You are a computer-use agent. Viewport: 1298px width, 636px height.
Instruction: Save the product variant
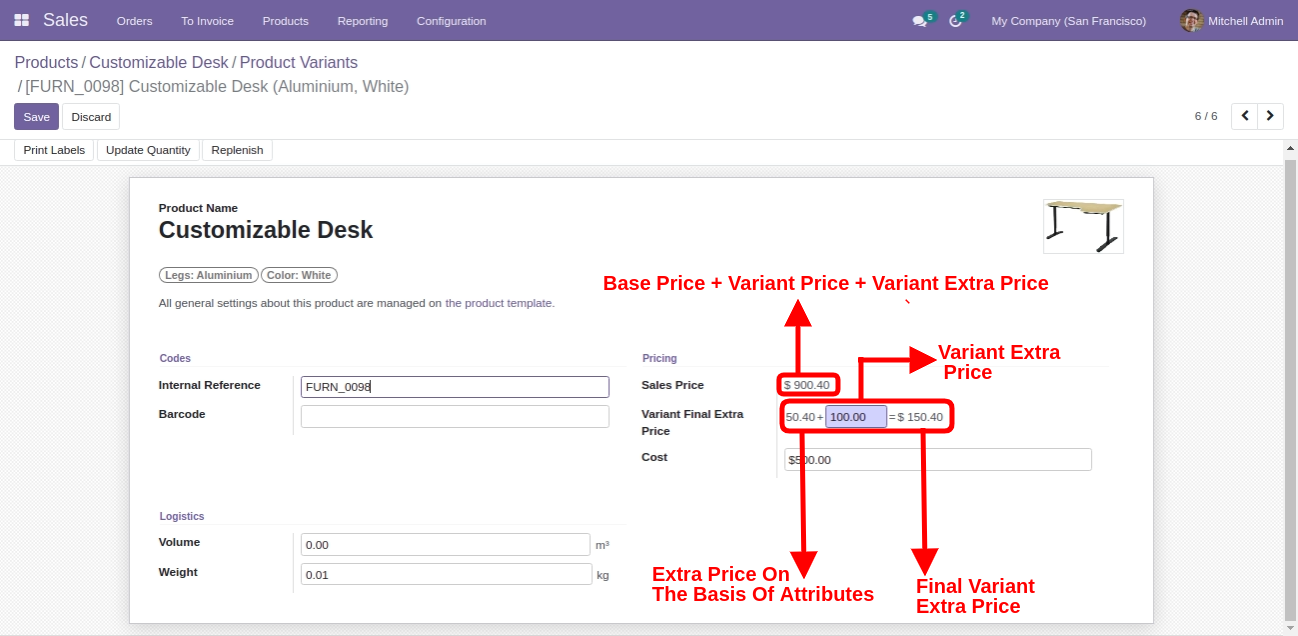36,117
